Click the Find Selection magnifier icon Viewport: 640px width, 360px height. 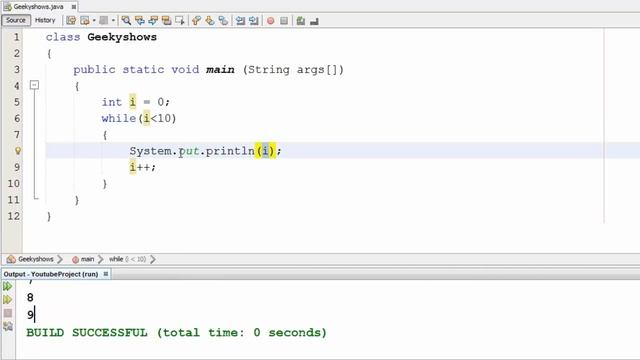(126, 20)
